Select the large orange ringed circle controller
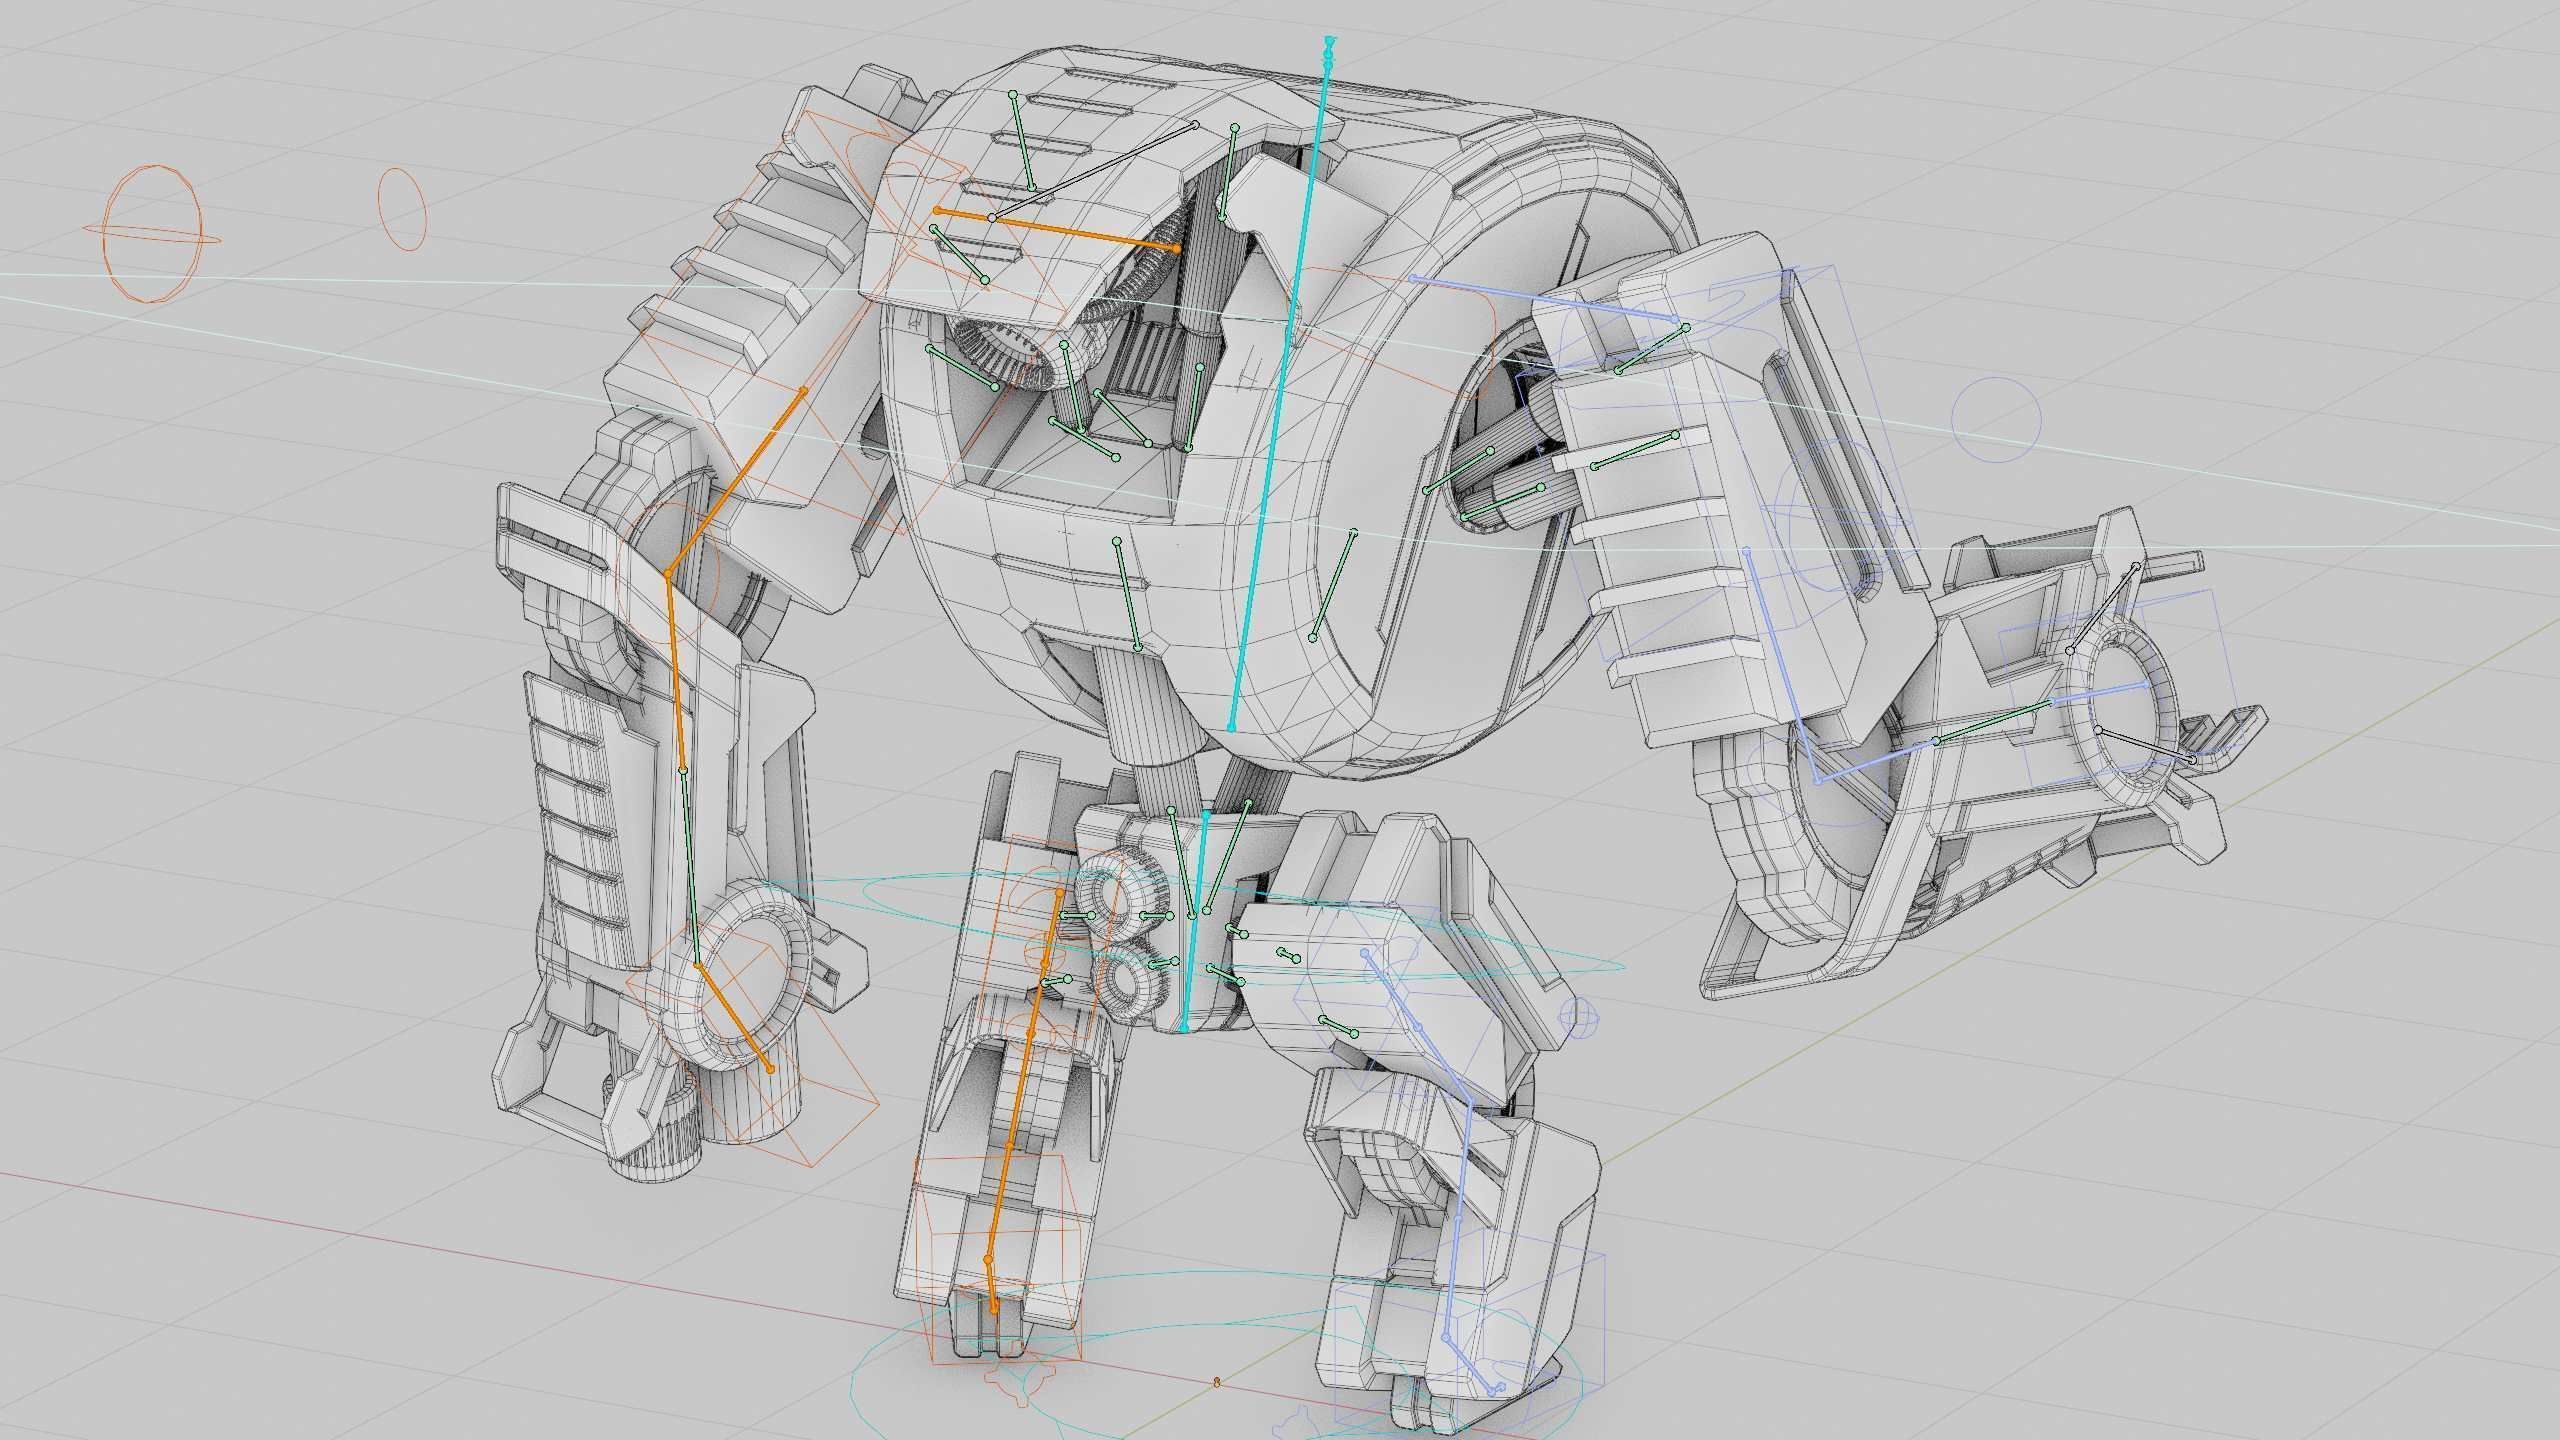Viewport: 2560px width, 1440px height. [x=152, y=234]
